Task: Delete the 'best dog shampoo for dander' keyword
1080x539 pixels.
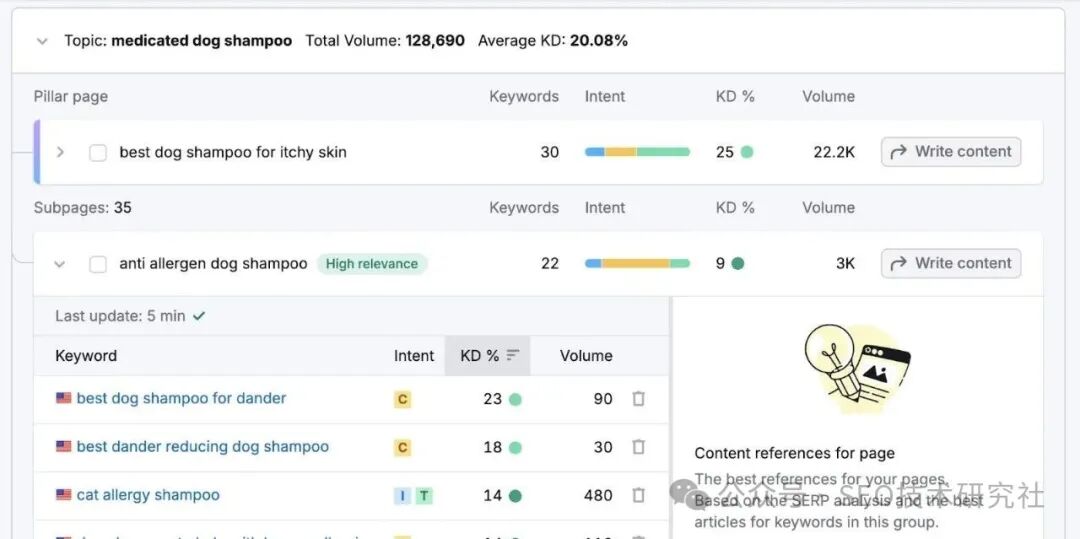Action: coord(638,398)
